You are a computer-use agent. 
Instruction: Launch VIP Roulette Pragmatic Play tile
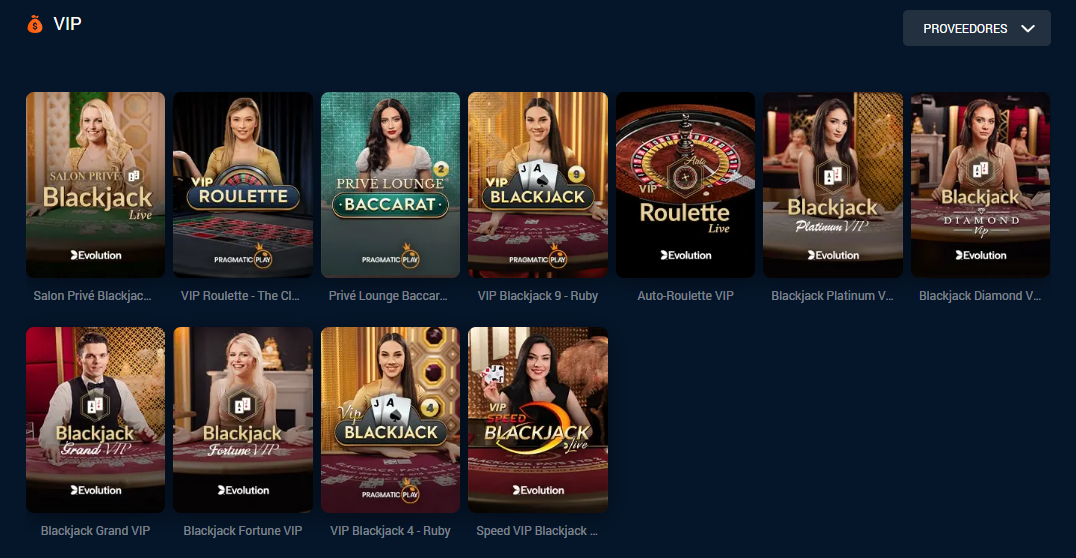point(243,185)
